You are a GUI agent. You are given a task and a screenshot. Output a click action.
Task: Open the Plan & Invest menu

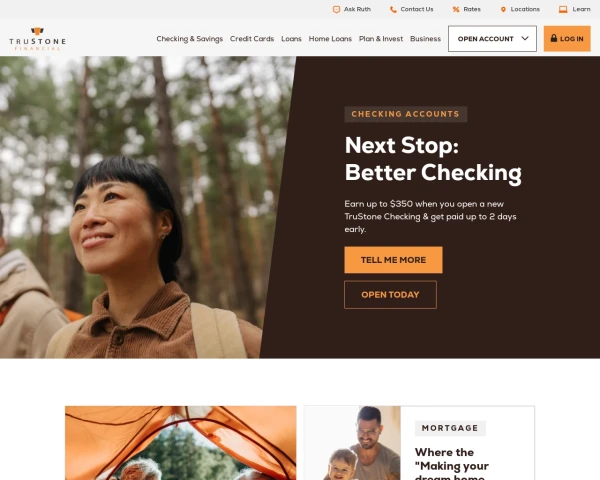(381, 39)
